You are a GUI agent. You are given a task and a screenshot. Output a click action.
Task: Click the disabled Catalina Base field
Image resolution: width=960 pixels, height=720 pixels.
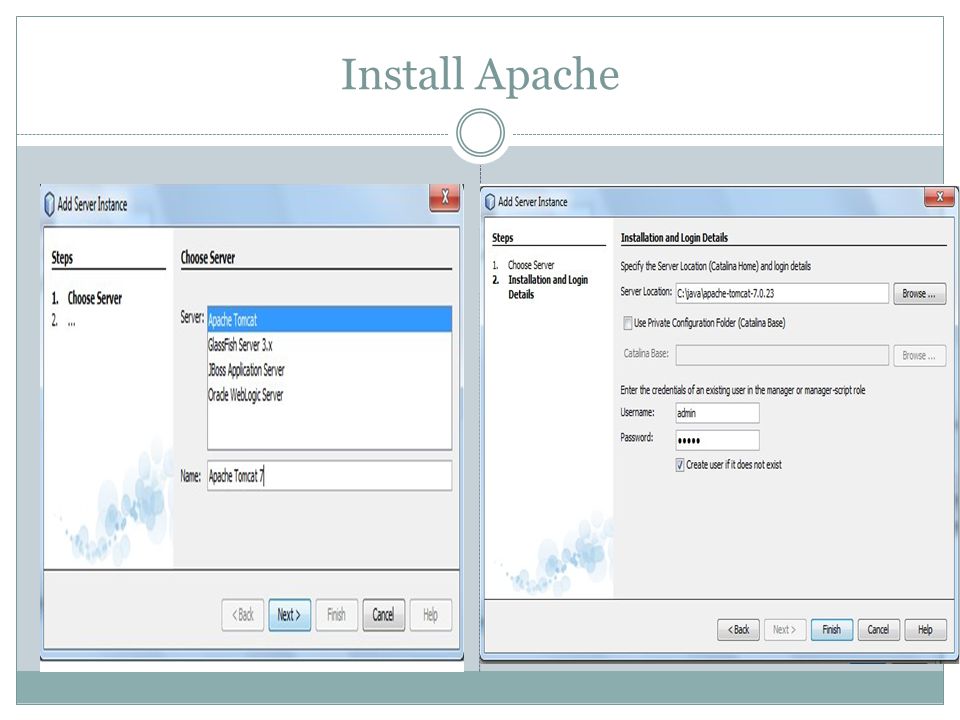(782, 355)
